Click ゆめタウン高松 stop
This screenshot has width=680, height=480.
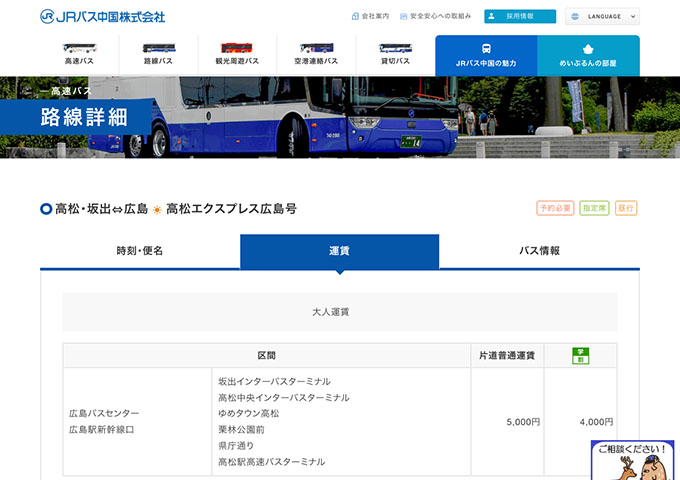[249, 414]
